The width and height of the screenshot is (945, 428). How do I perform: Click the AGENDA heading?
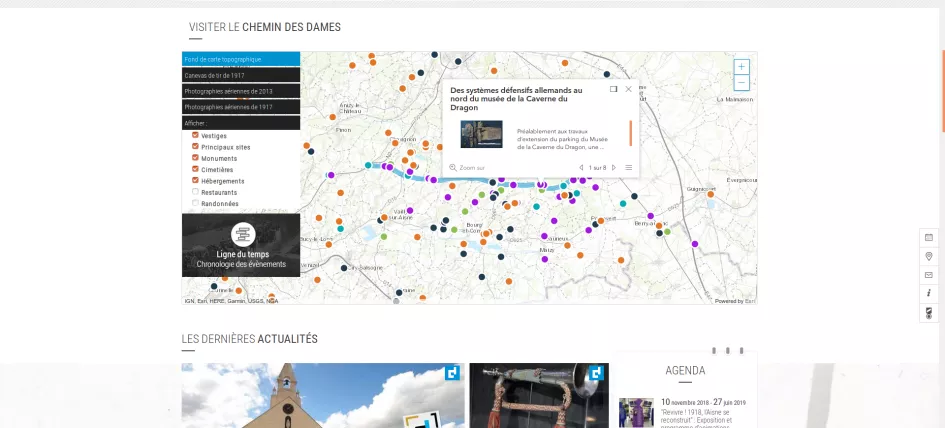click(685, 370)
